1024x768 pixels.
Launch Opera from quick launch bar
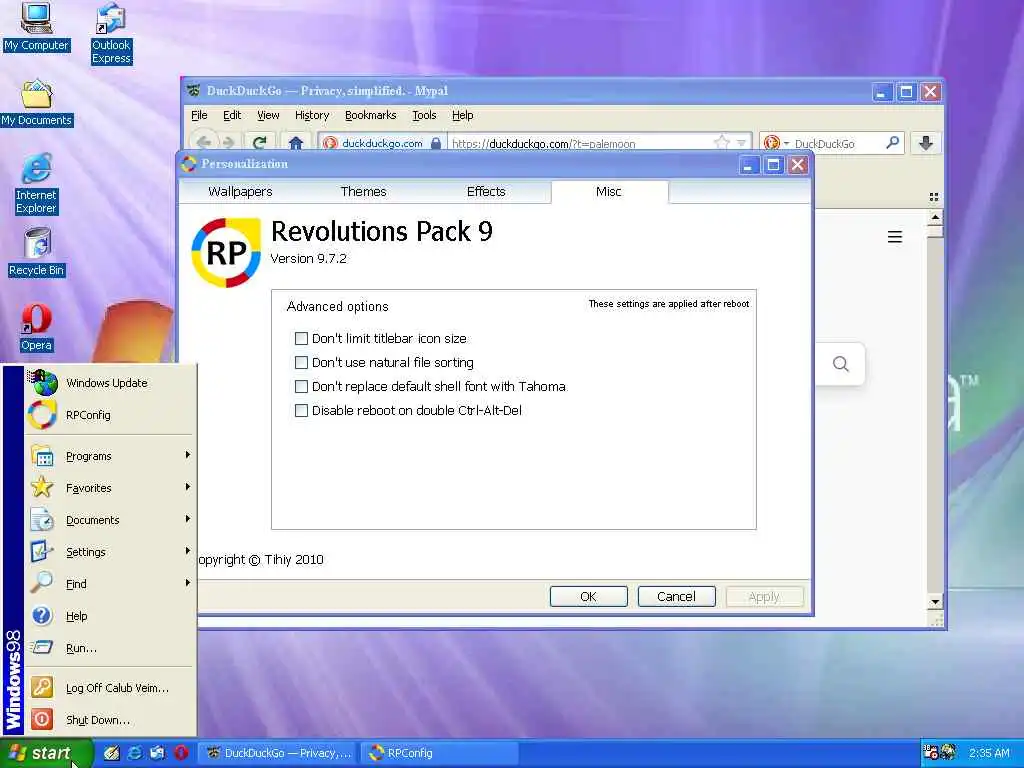point(182,752)
